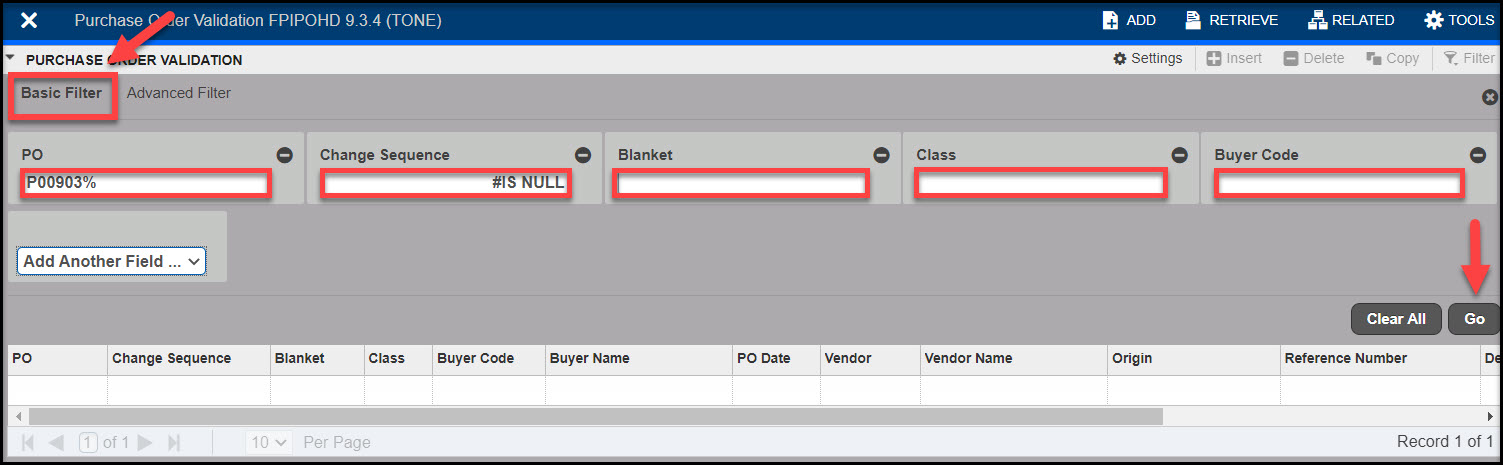Click the page number box

click(88, 442)
